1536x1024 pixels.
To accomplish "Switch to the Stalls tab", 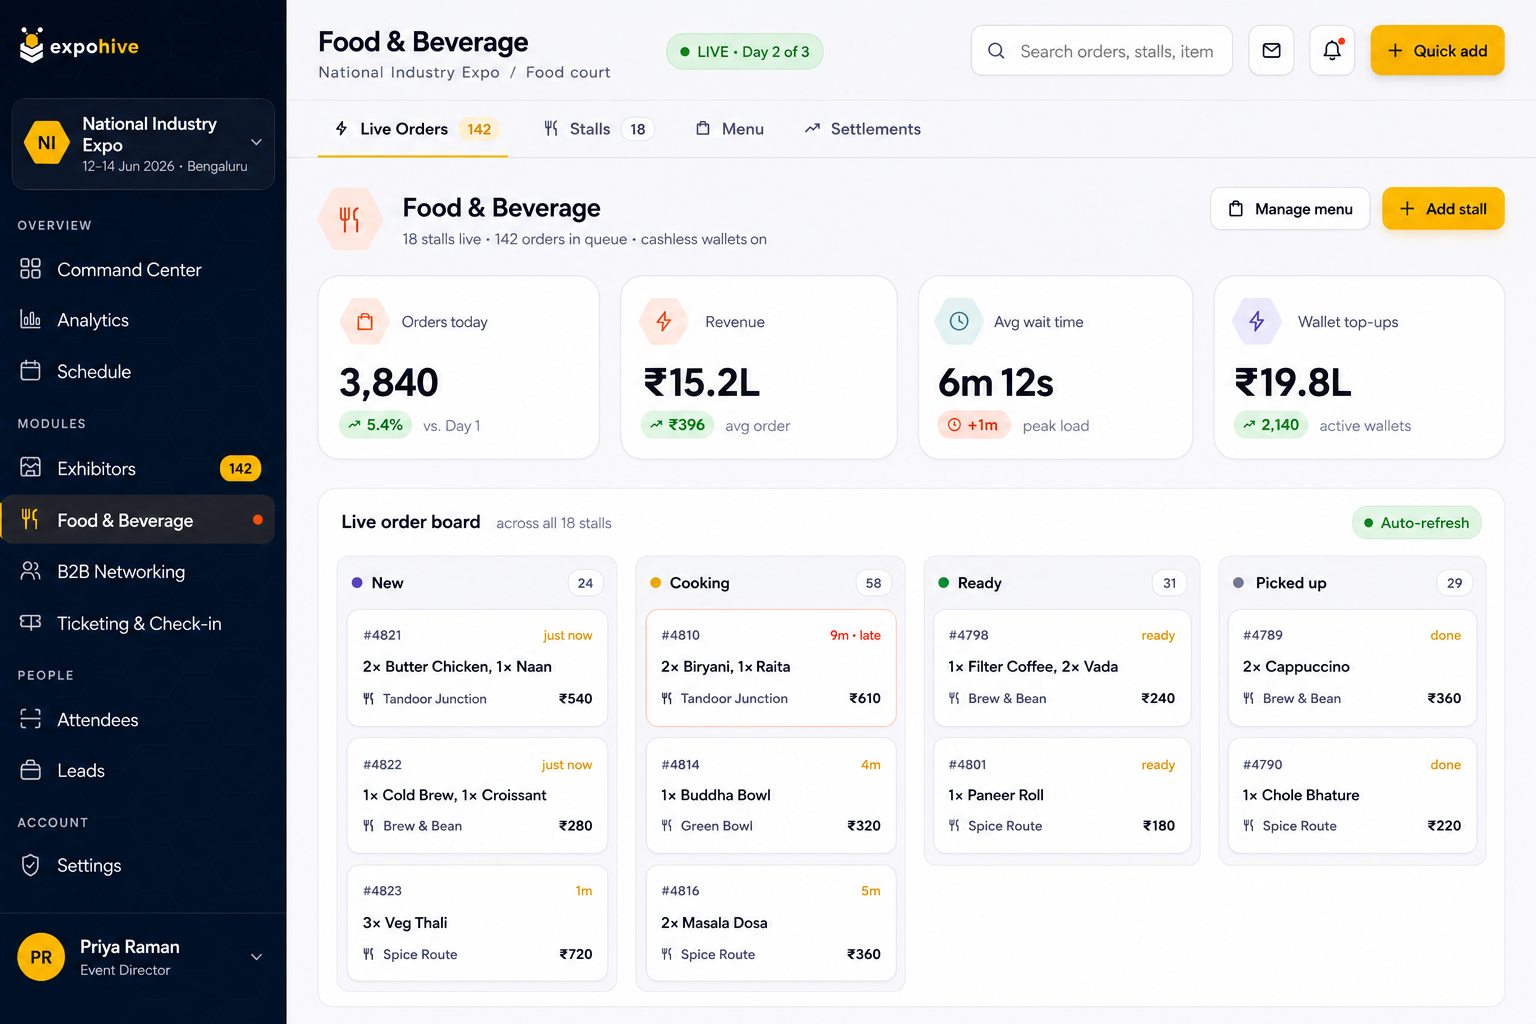I will click(x=598, y=129).
